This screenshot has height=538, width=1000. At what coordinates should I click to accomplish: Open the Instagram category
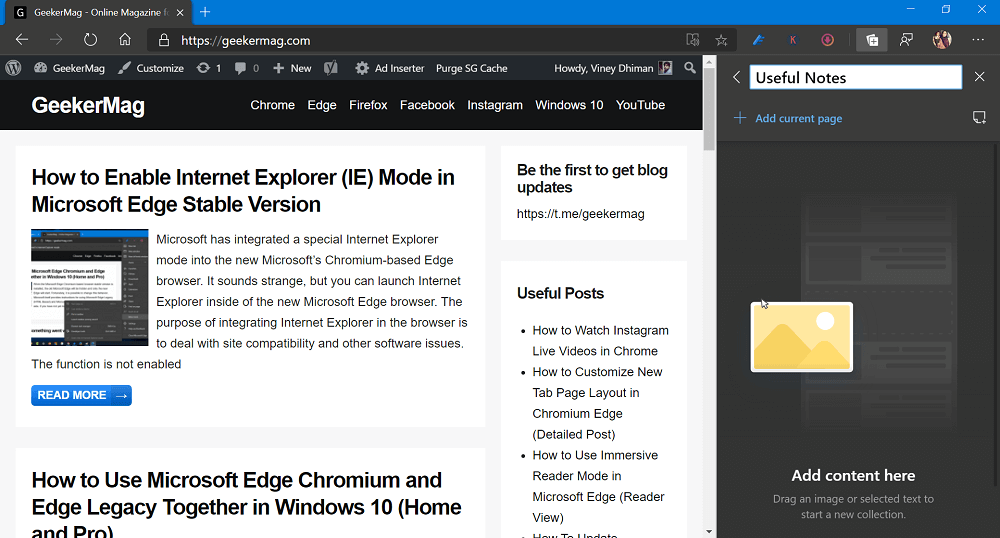pos(495,105)
